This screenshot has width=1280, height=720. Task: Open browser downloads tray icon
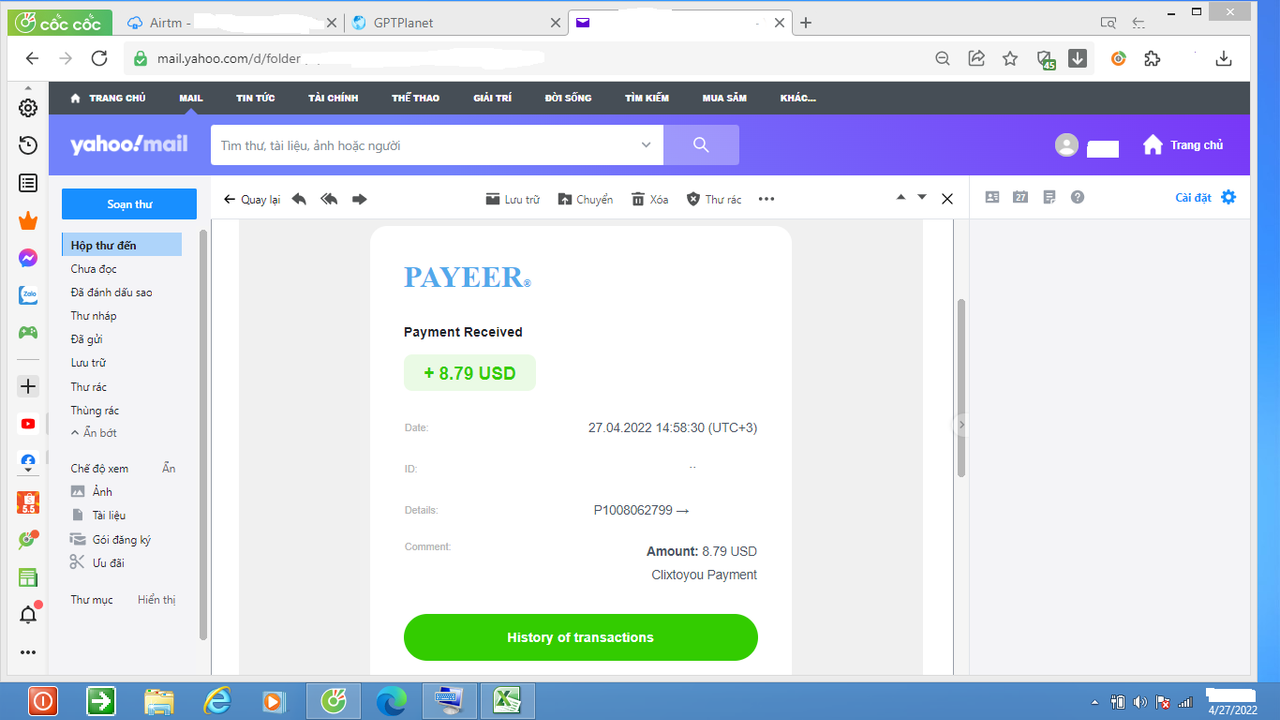click(x=1223, y=59)
